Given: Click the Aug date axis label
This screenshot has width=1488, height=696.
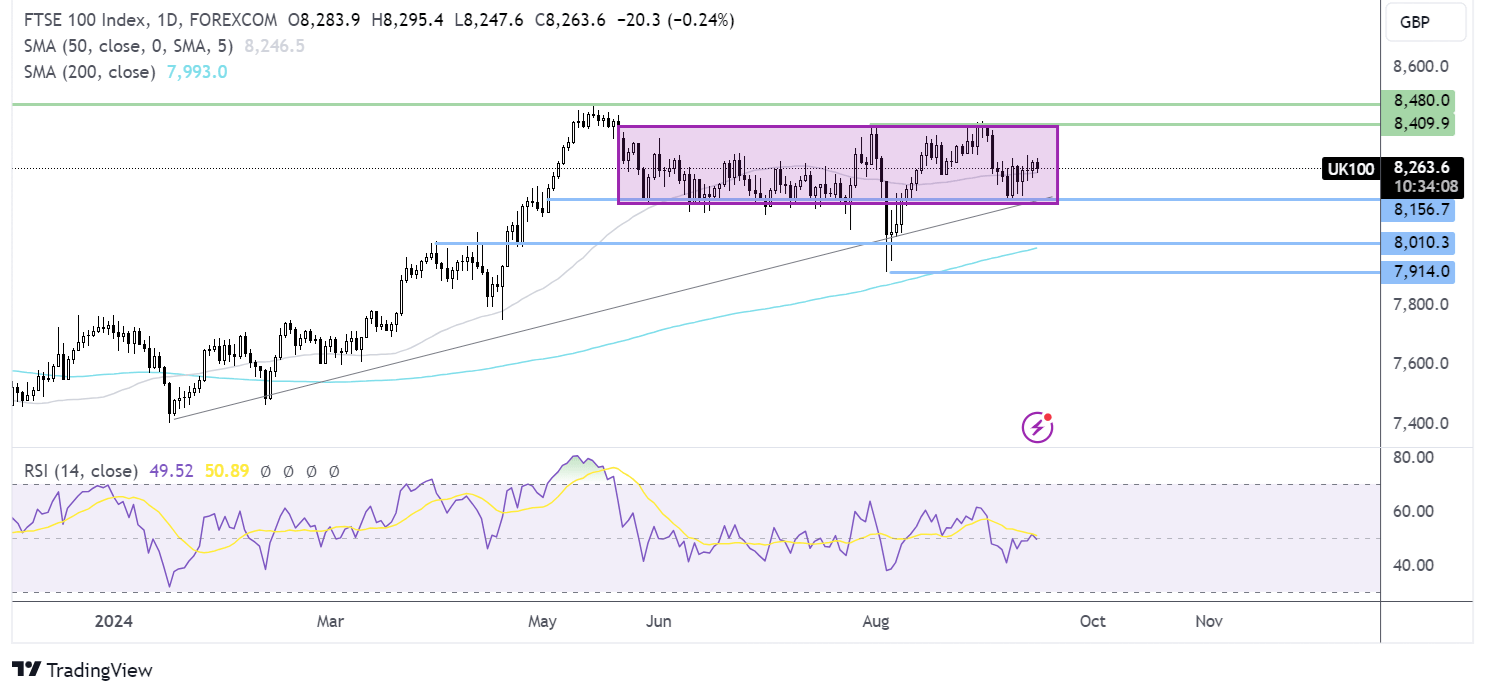Looking at the screenshot, I should 875,621.
